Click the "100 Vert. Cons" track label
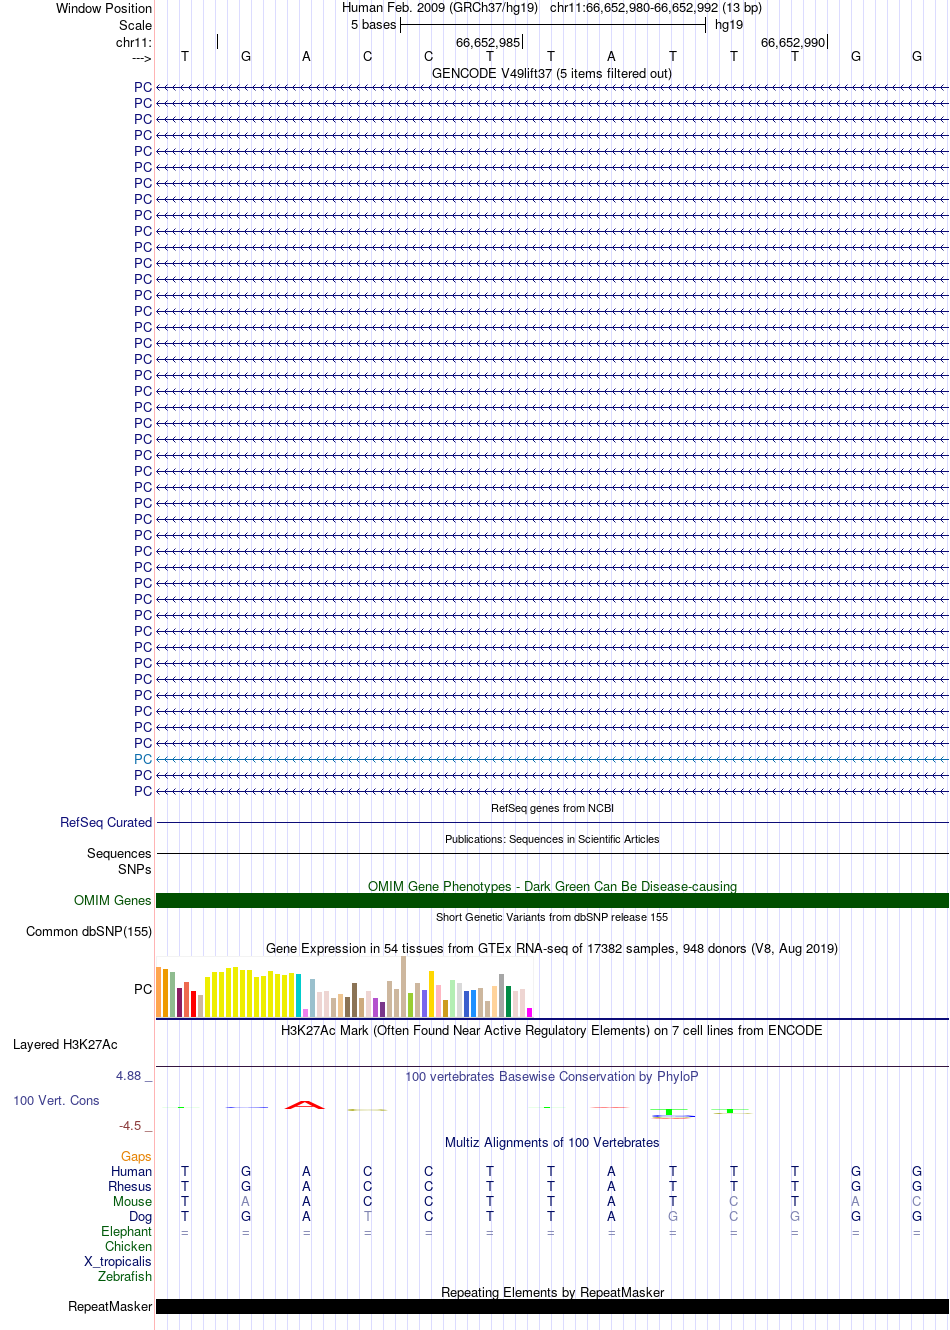Screen dimensions: 950x1330 pos(56,1100)
